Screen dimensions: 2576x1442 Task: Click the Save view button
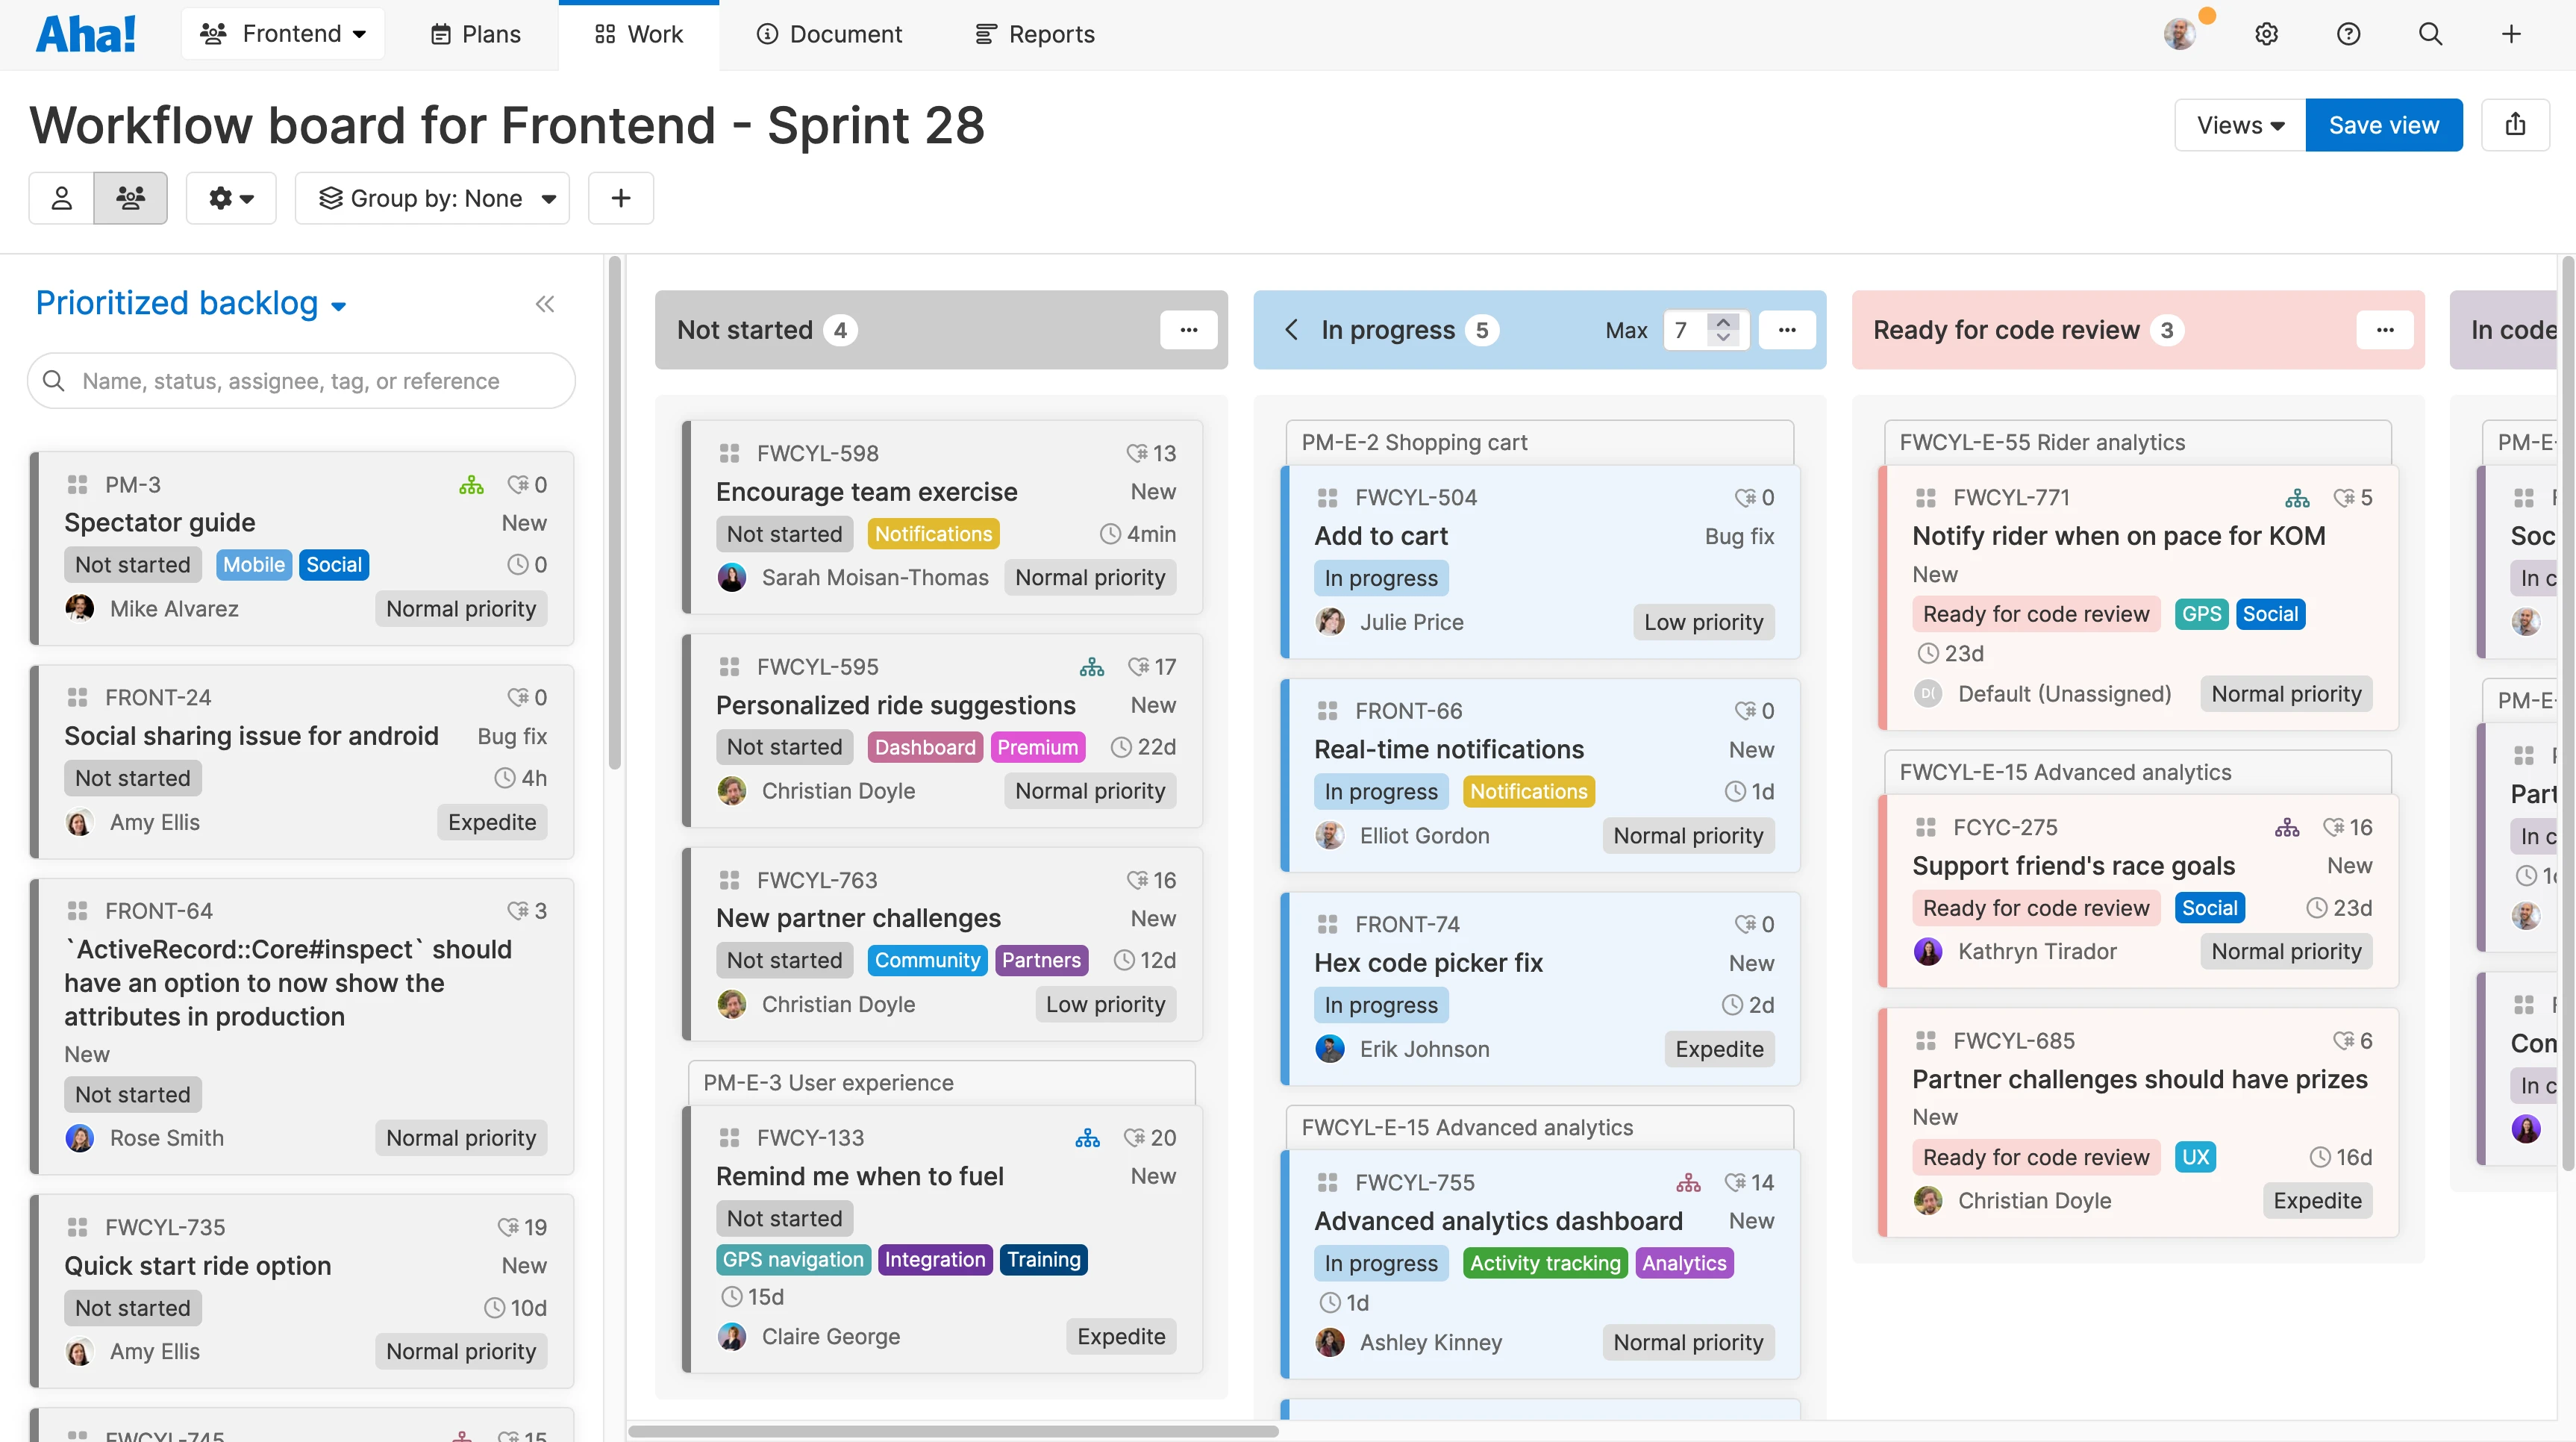pos(2384,124)
